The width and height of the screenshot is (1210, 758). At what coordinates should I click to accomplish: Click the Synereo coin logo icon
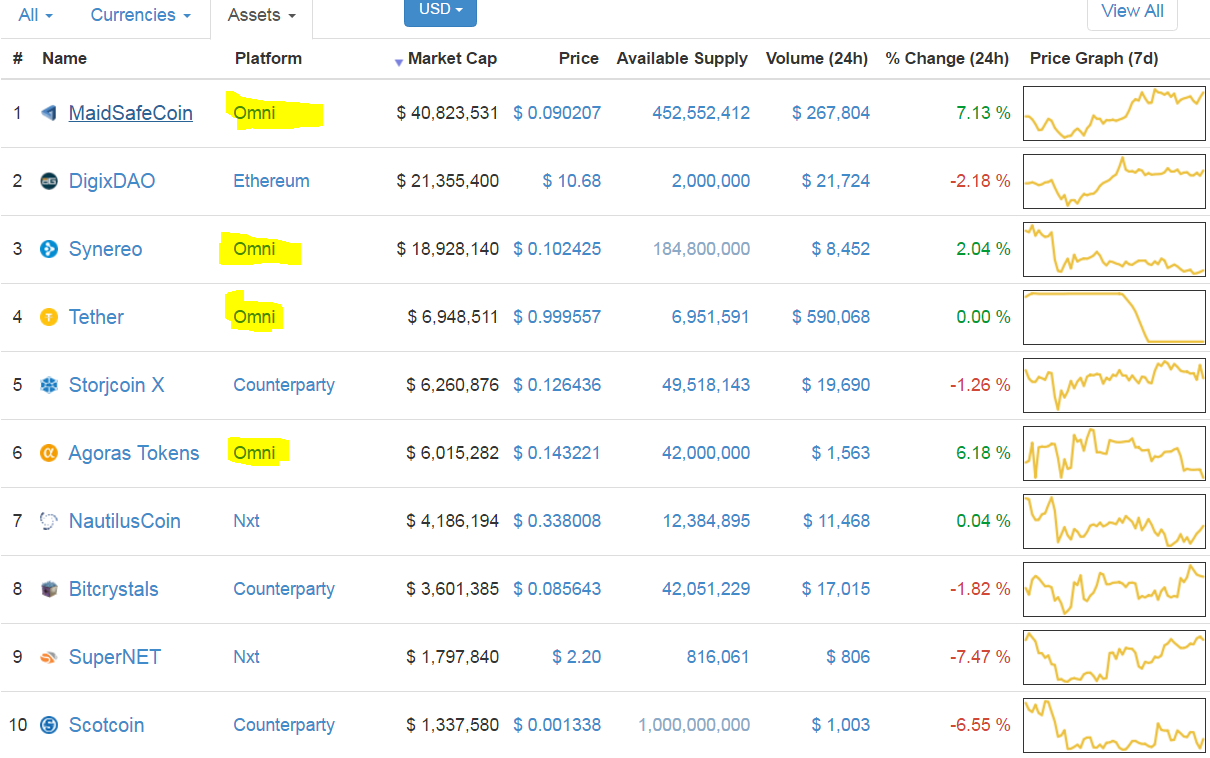click(x=49, y=249)
